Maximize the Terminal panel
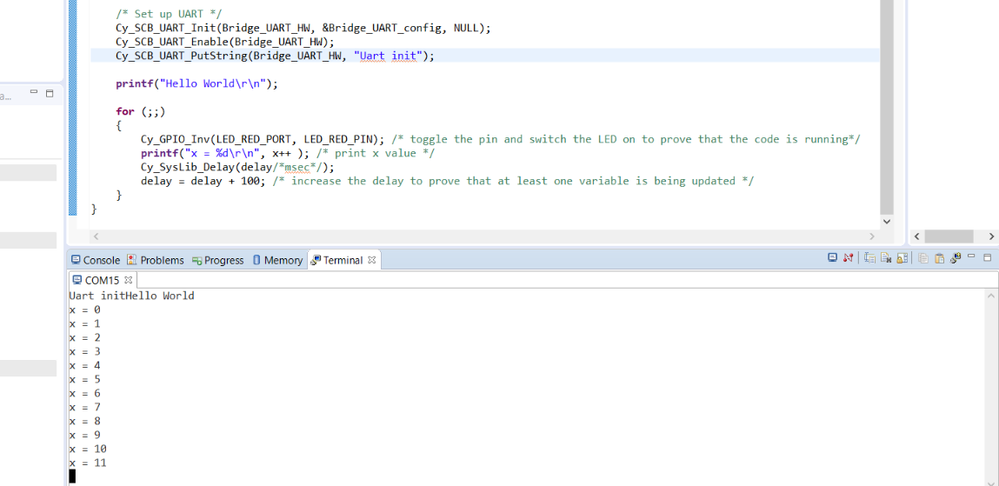The width and height of the screenshot is (999, 486). pos(988,257)
